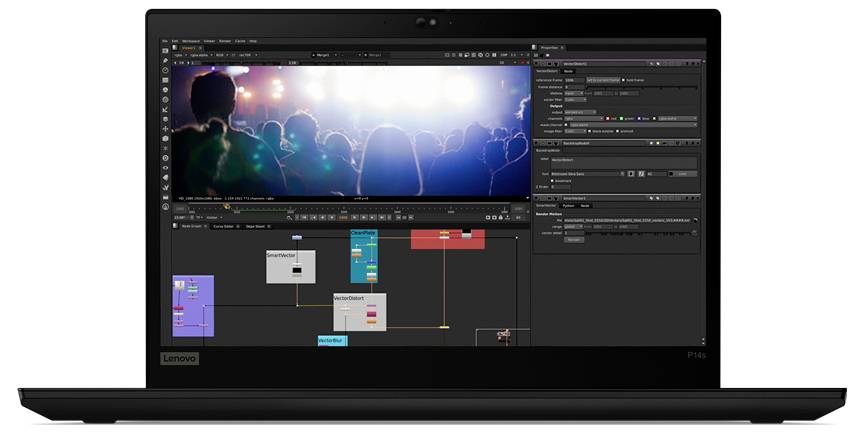Toggle the red channel checkbox
Image resolution: width=864 pixels, height=433 pixels.
click(x=608, y=118)
